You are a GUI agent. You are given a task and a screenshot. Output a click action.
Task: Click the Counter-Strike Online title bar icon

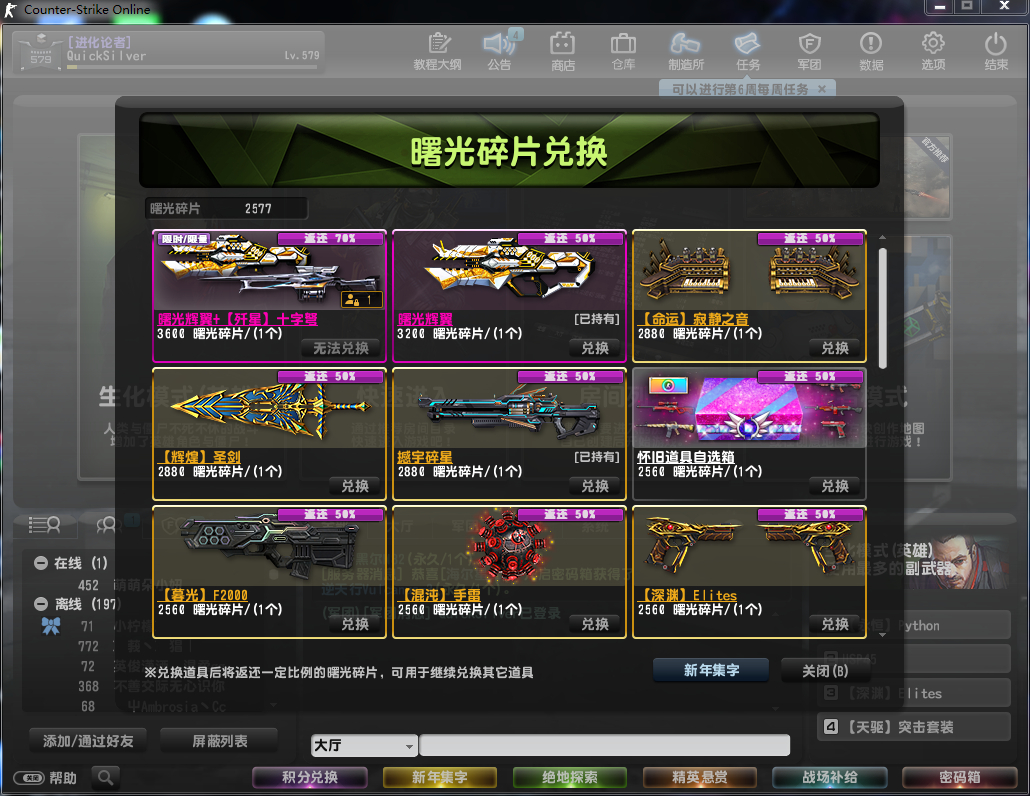(11, 10)
